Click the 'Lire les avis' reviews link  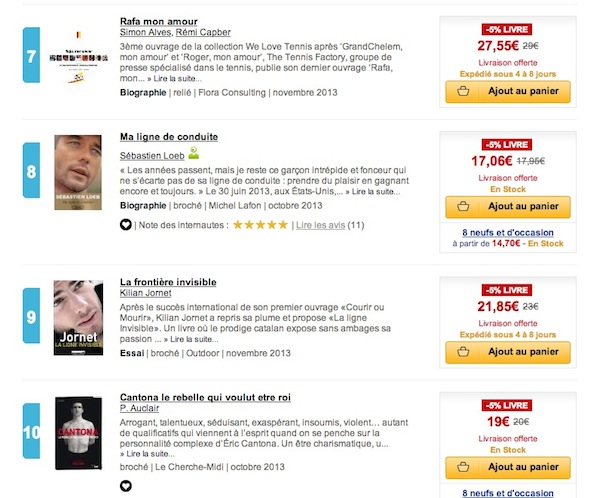318,225
